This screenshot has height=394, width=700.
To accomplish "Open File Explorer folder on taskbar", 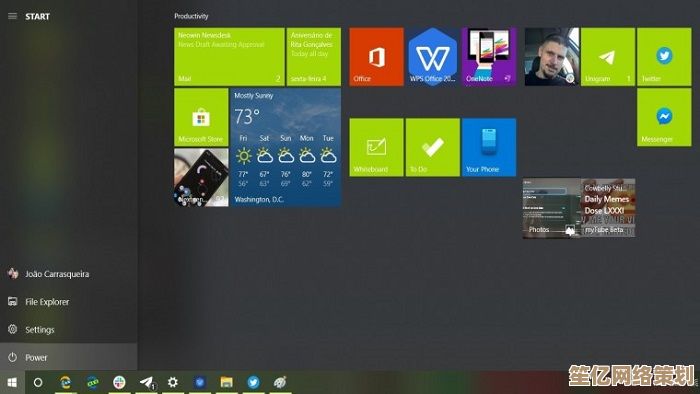I will coord(226,382).
